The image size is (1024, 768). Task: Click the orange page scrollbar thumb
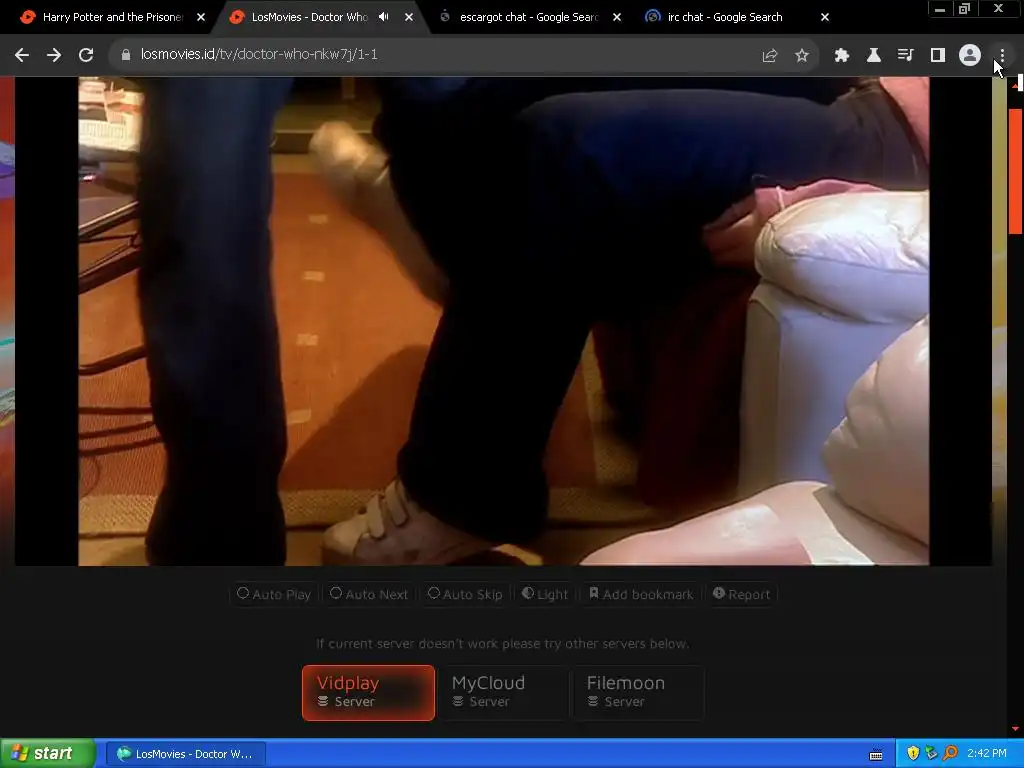(1016, 171)
